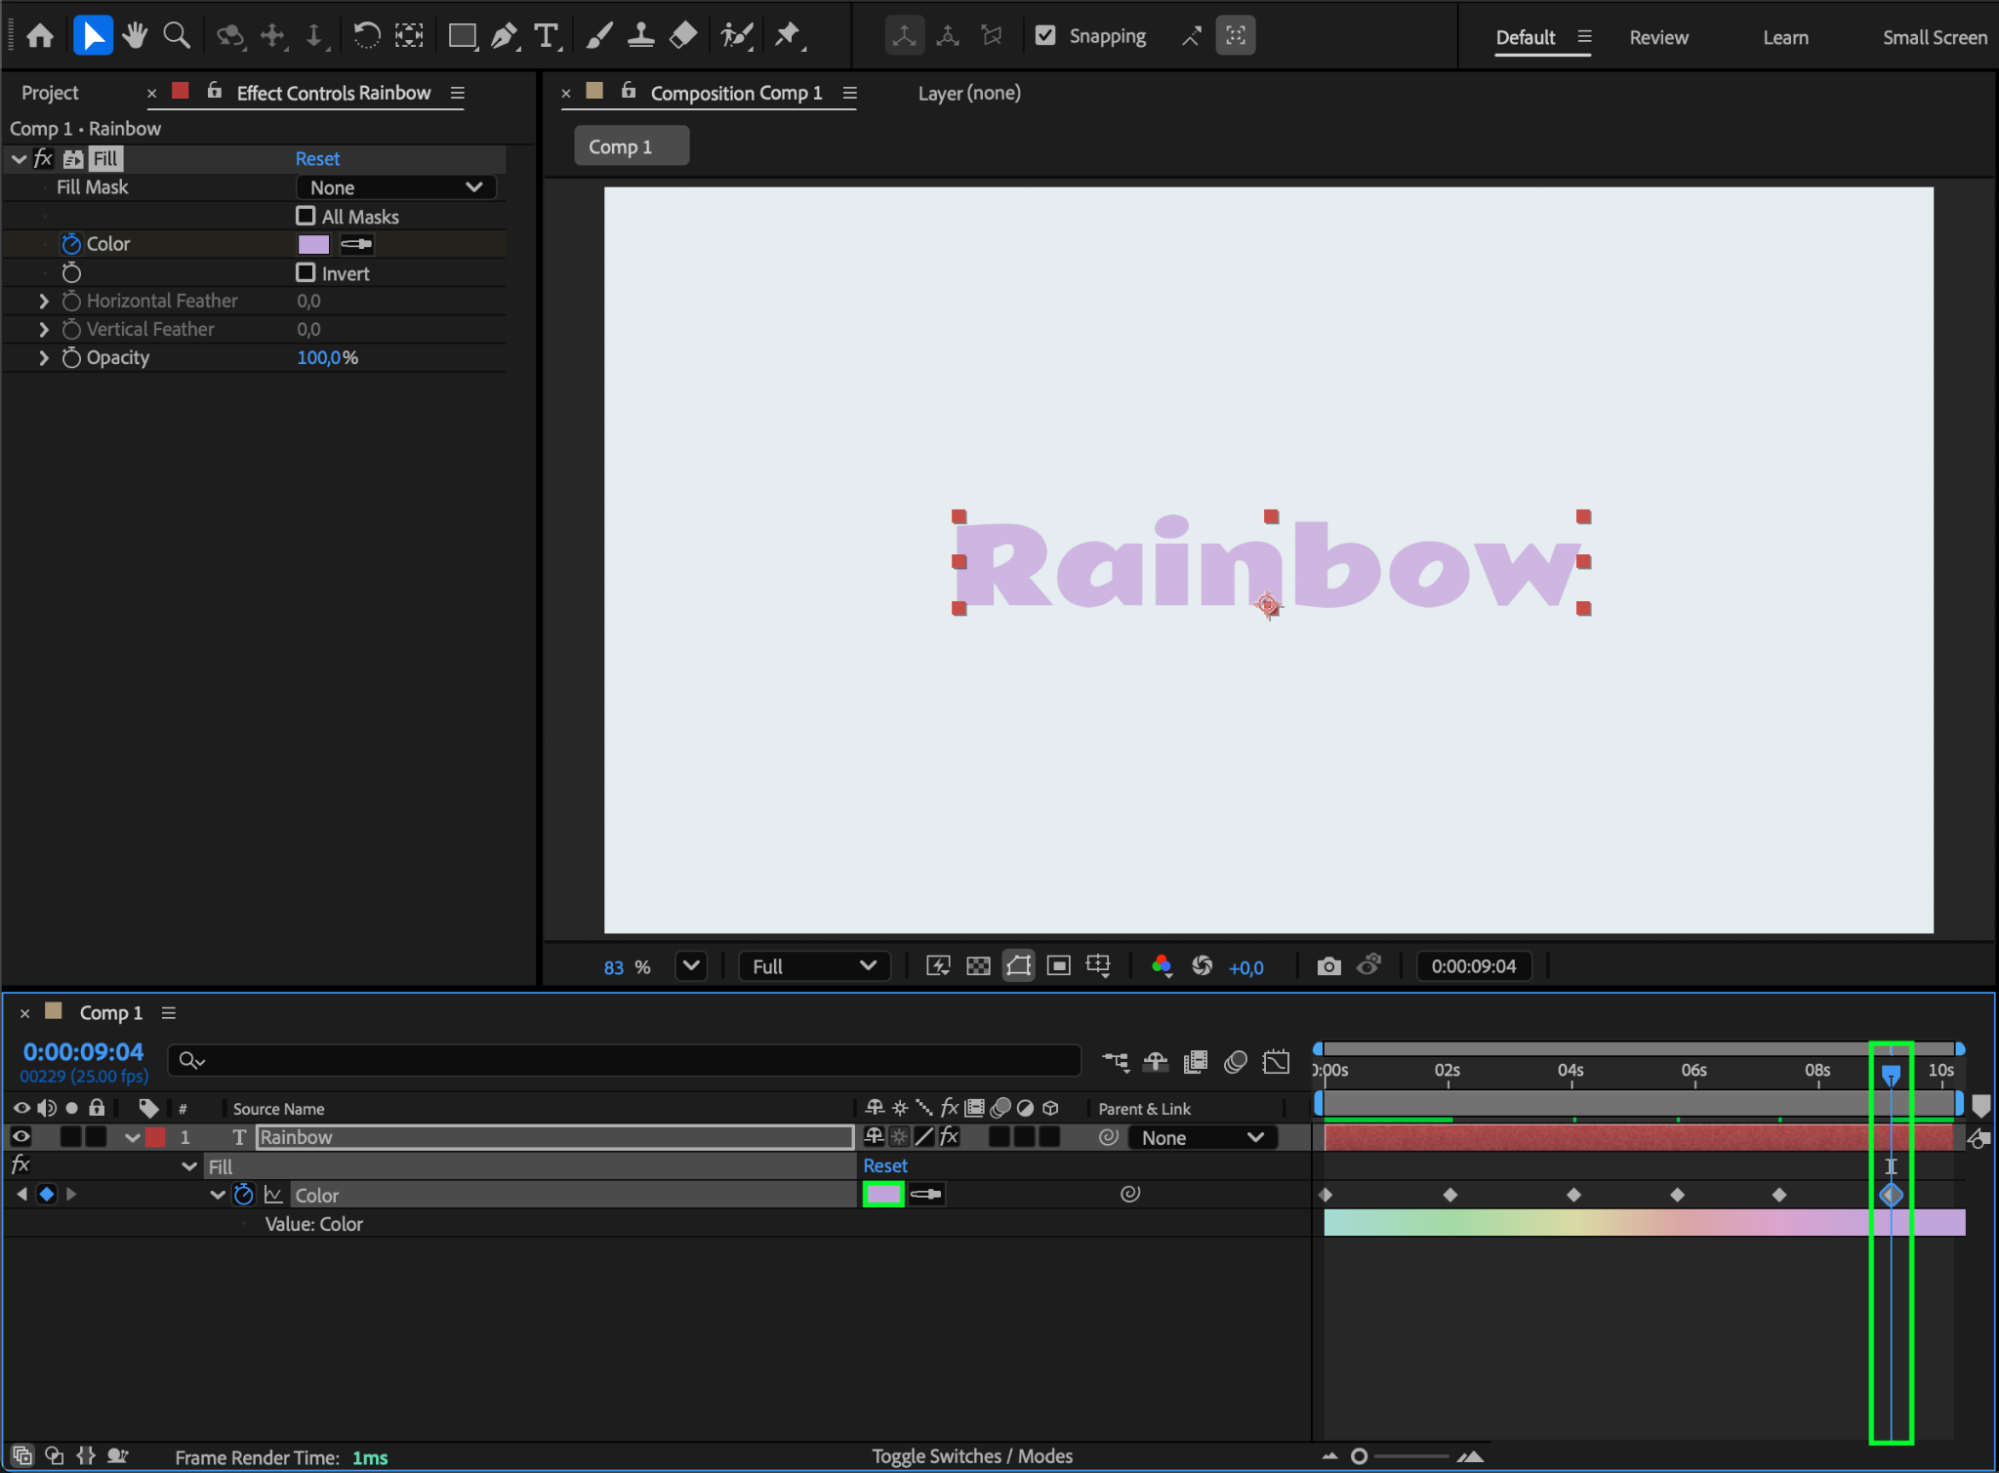Select the Rectangle shape tool

pyautogui.click(x=462, y=36)
